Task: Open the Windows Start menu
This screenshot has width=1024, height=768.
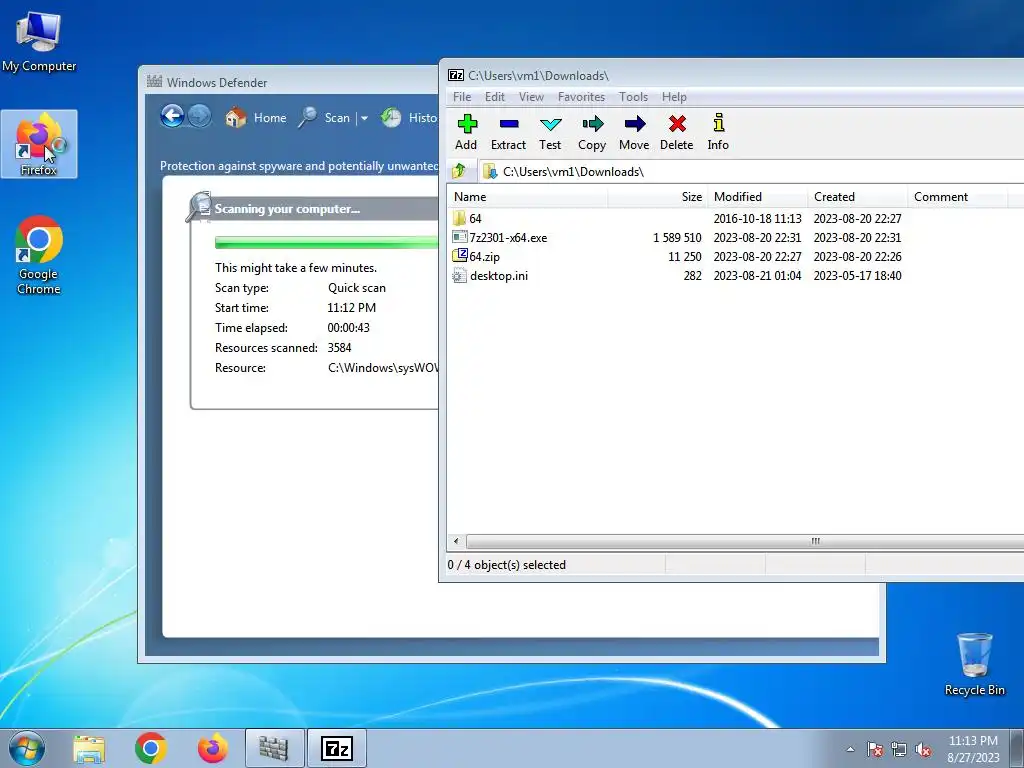Action: click(27, 748)
